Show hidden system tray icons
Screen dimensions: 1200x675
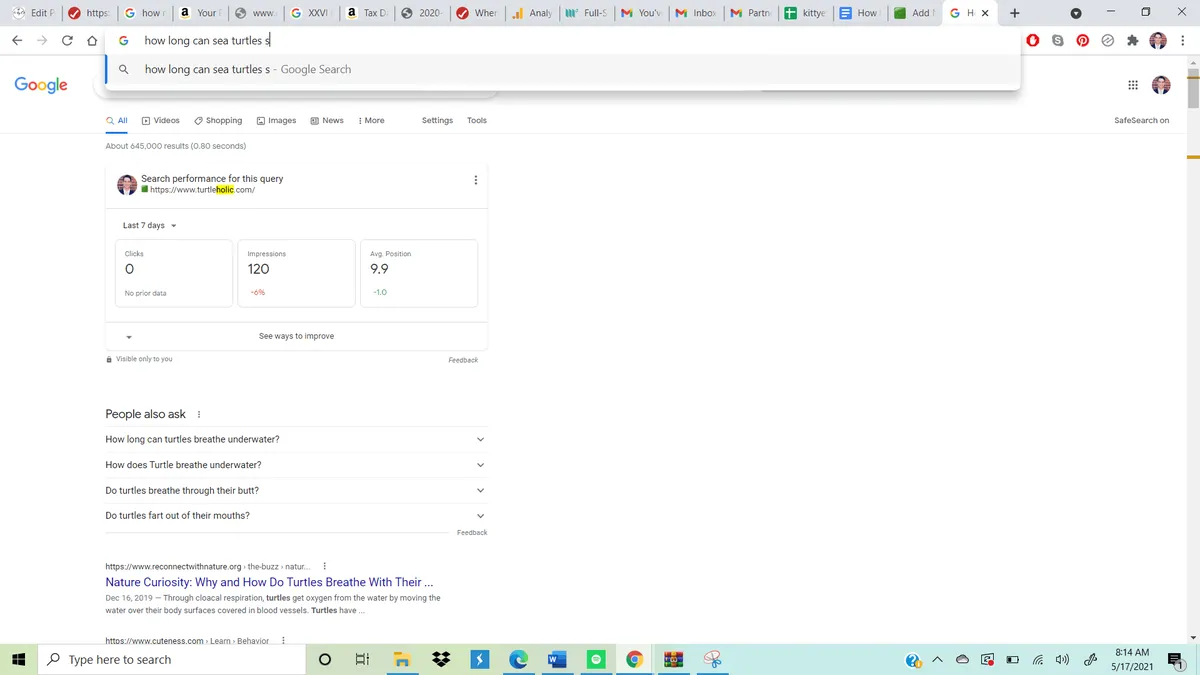pos(937,660)
